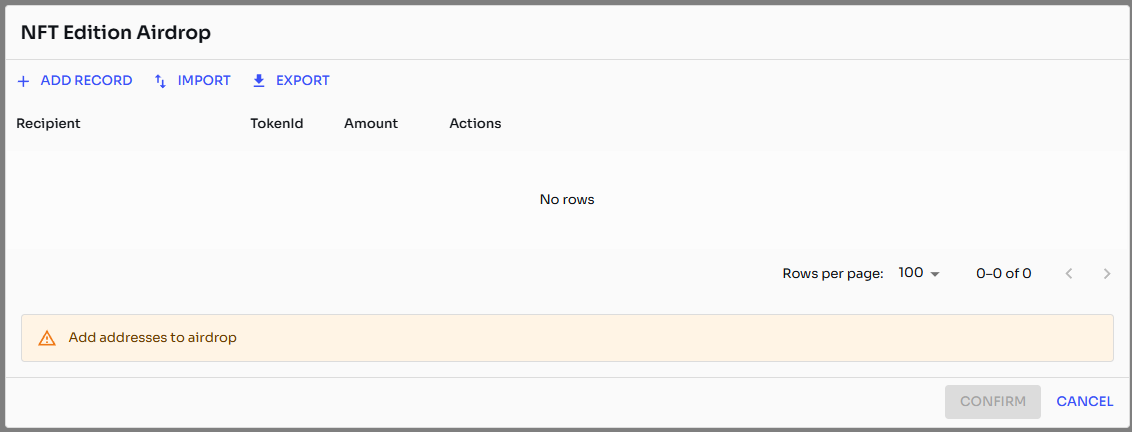The image size is (1132, 432).
Task: Expand the dropdown arrow next to 100
Action: point(935,274)
